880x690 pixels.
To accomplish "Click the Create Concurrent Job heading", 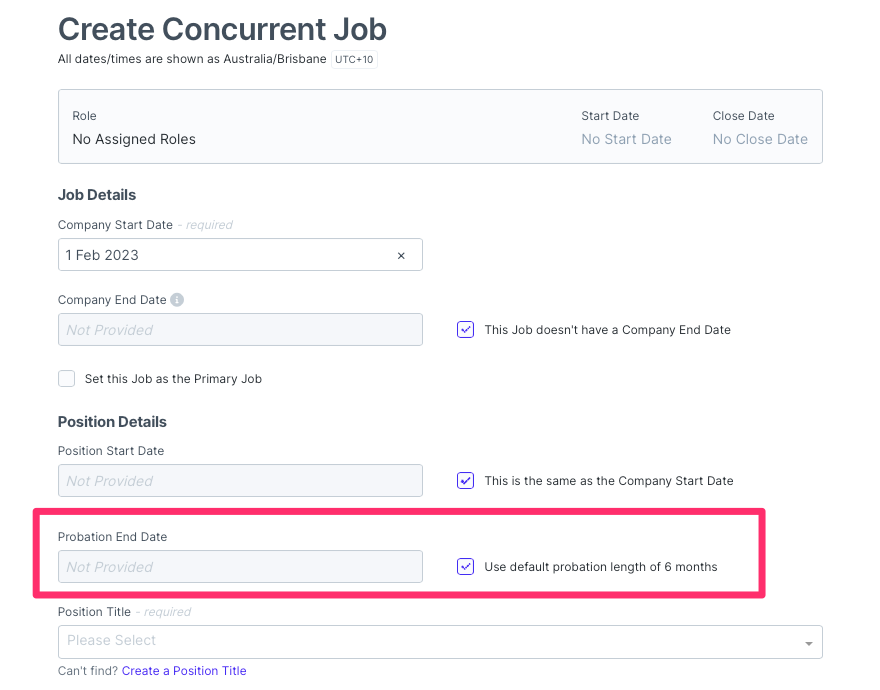I will [222, 29].
